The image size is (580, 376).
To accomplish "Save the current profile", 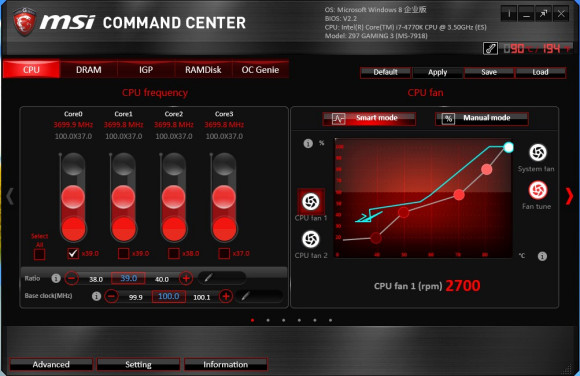I will [x=489, y=73].
